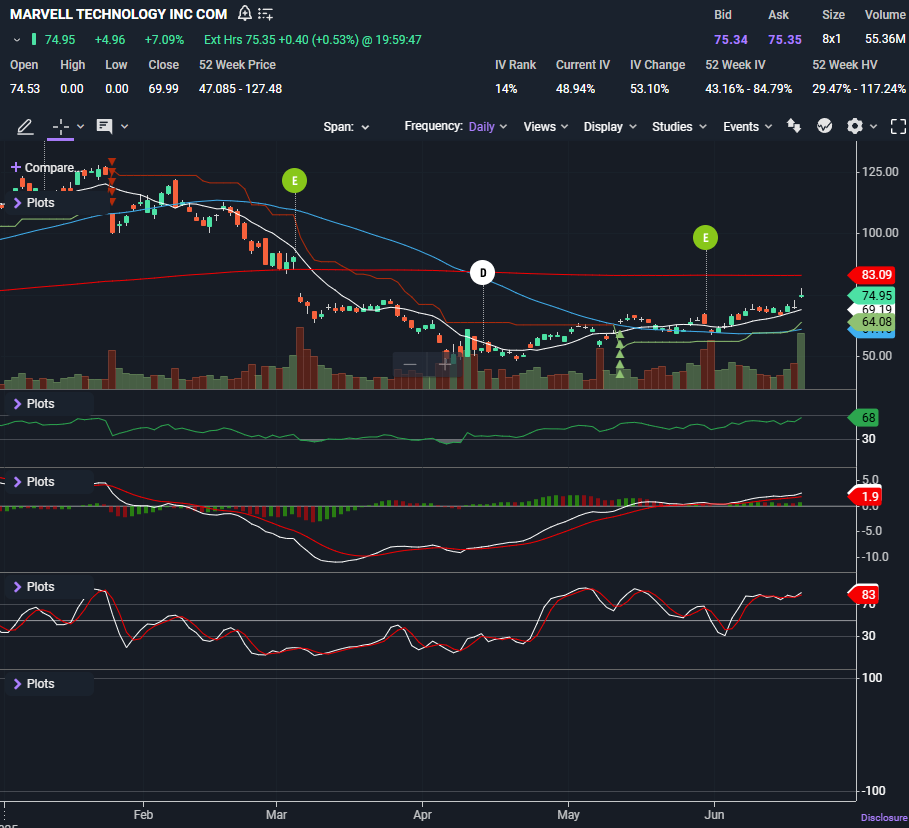Open chart settings gear
909x828 pixels.
click(855, 126)
